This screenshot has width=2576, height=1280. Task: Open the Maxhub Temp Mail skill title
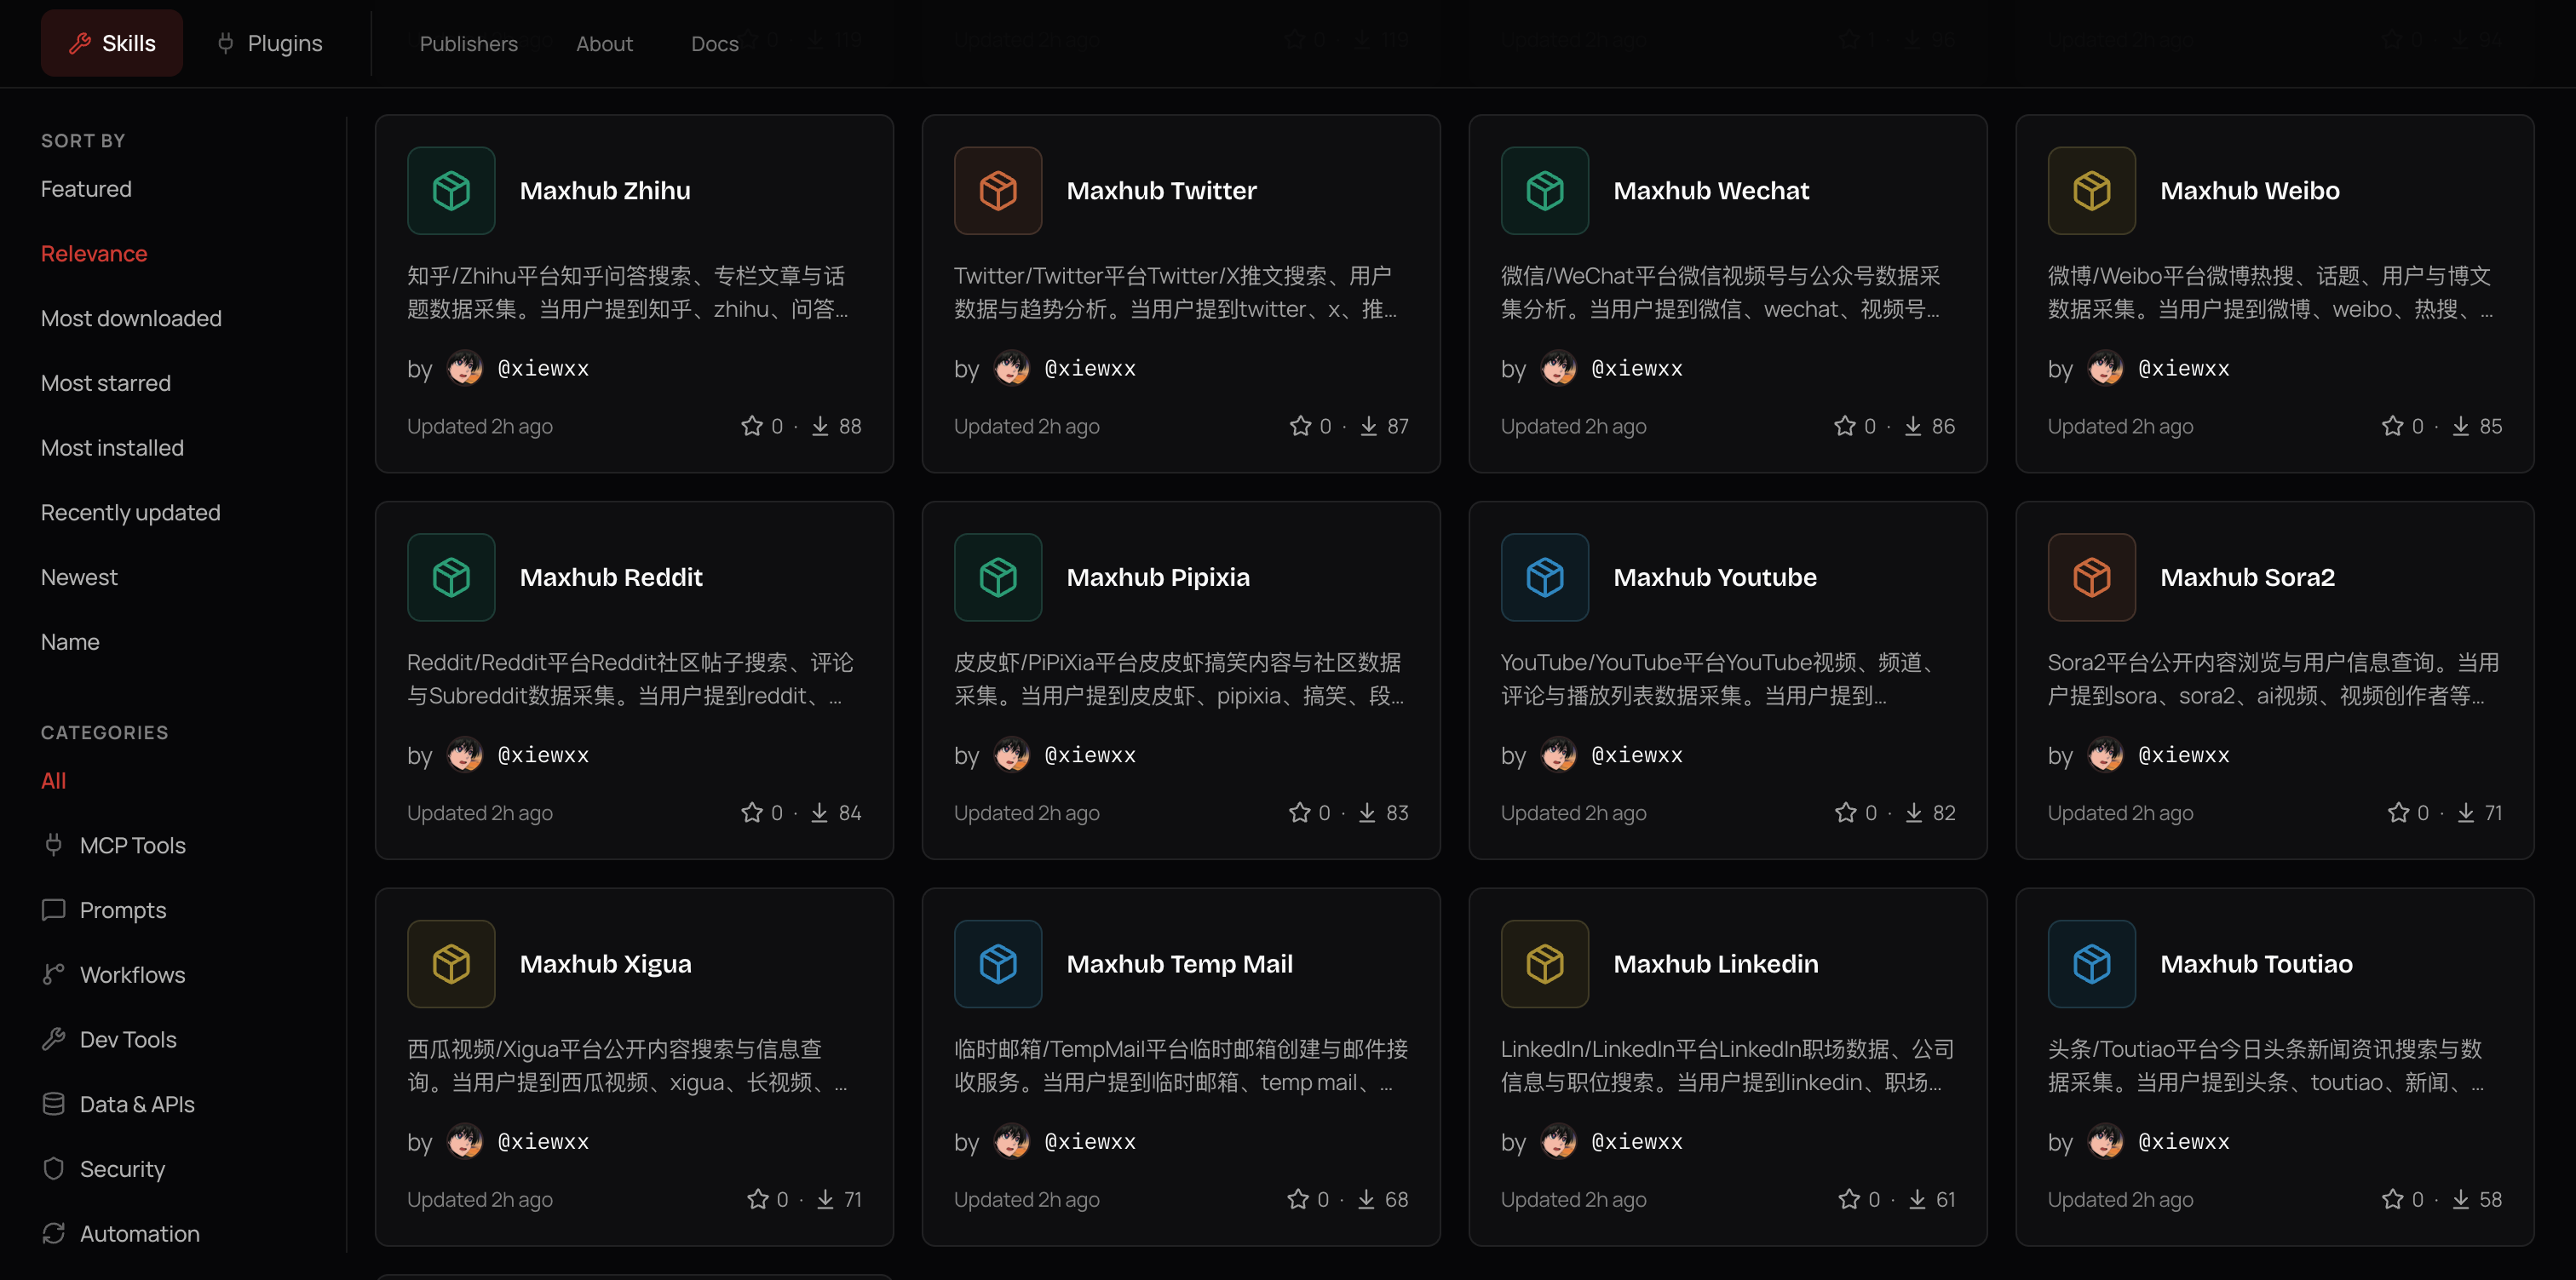point(1180,964)
